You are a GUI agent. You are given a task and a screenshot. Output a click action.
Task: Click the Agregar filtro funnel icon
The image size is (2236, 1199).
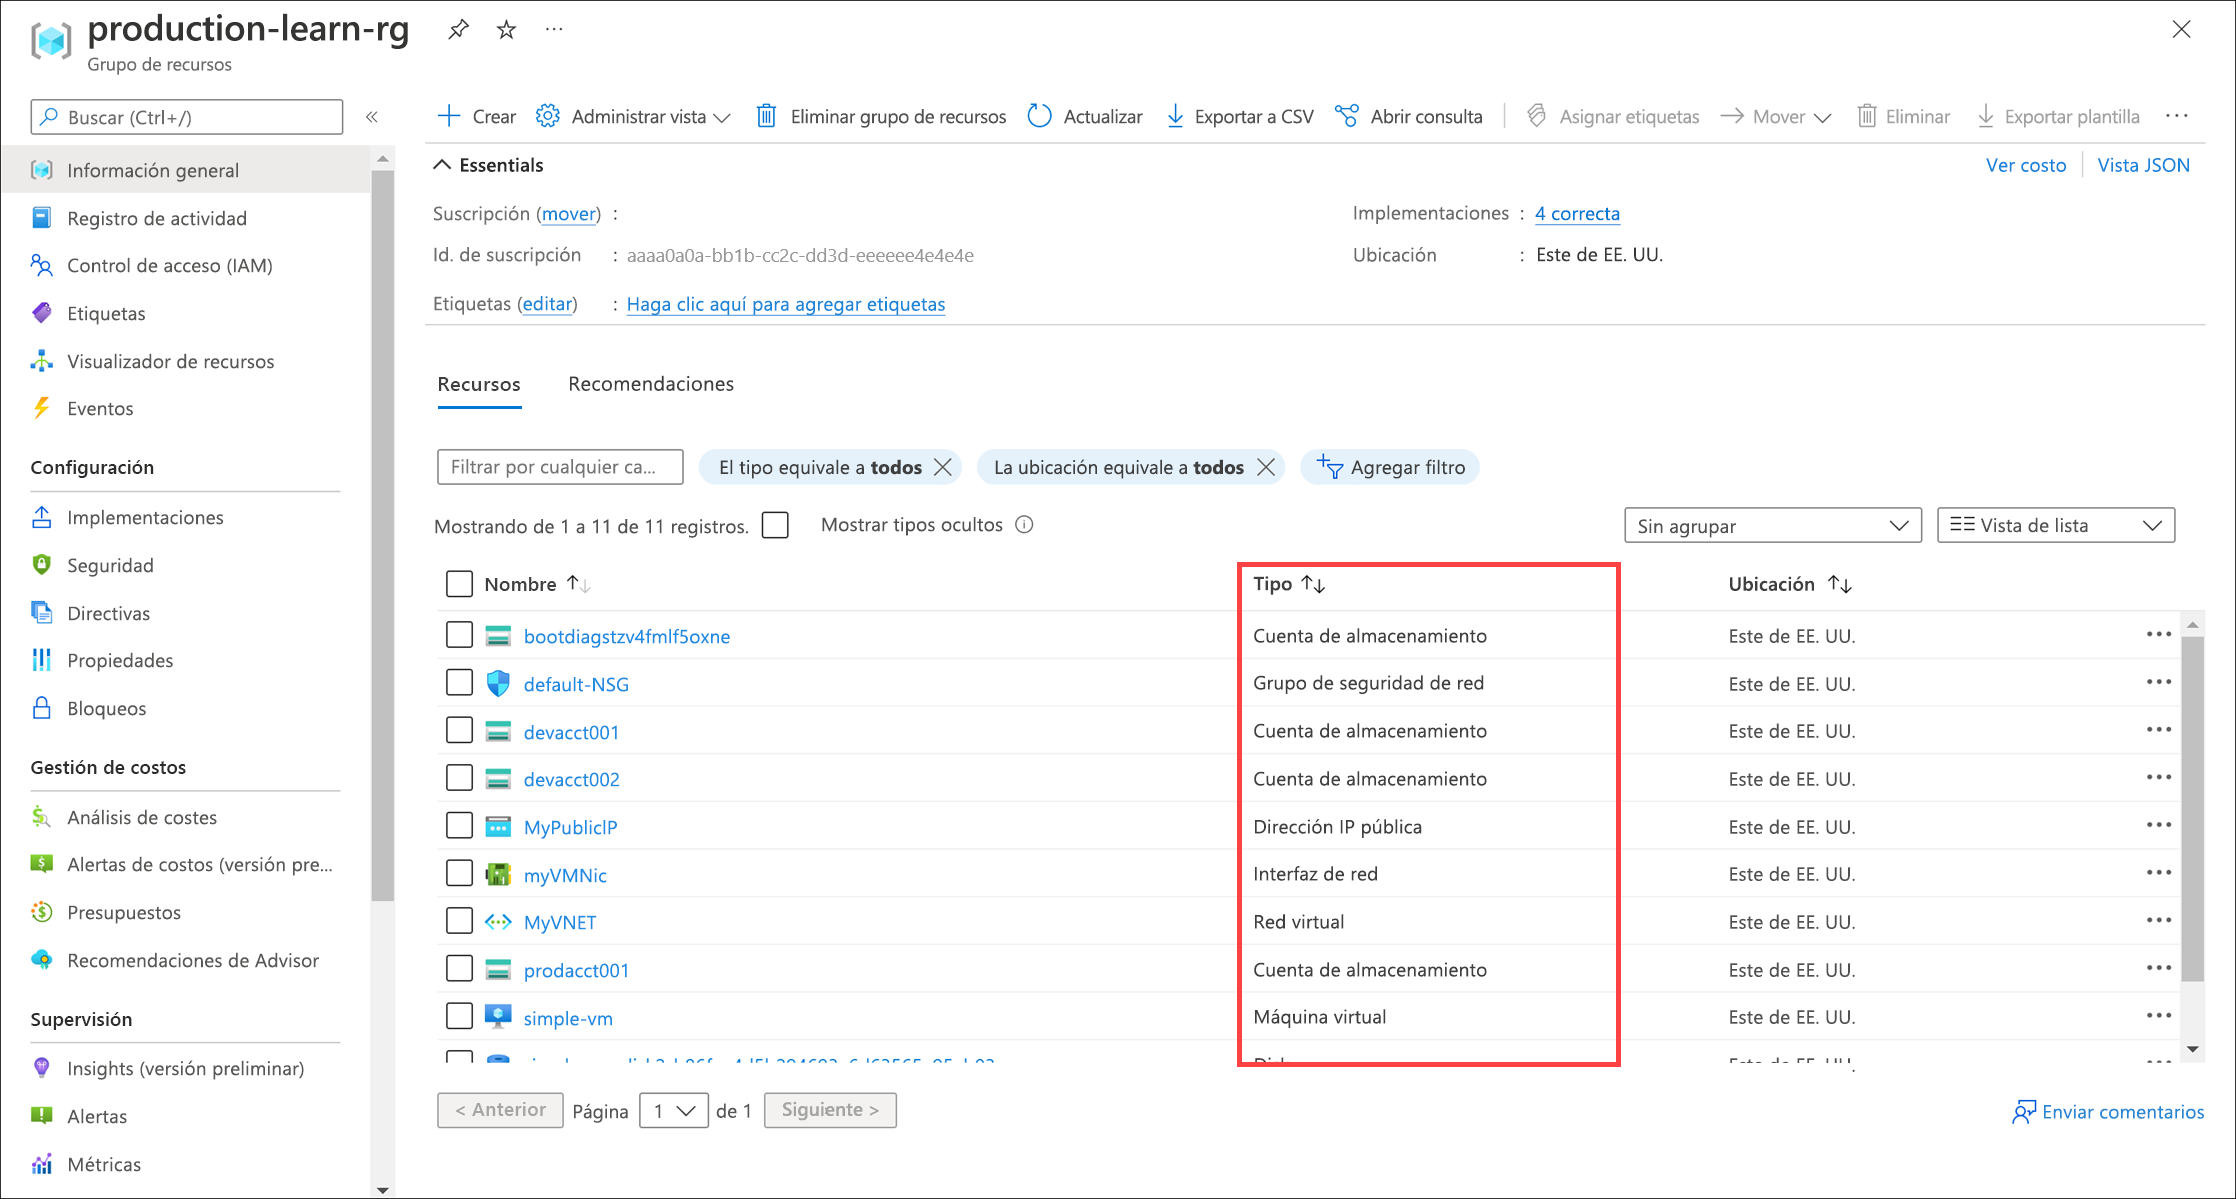coord(1330,467)
